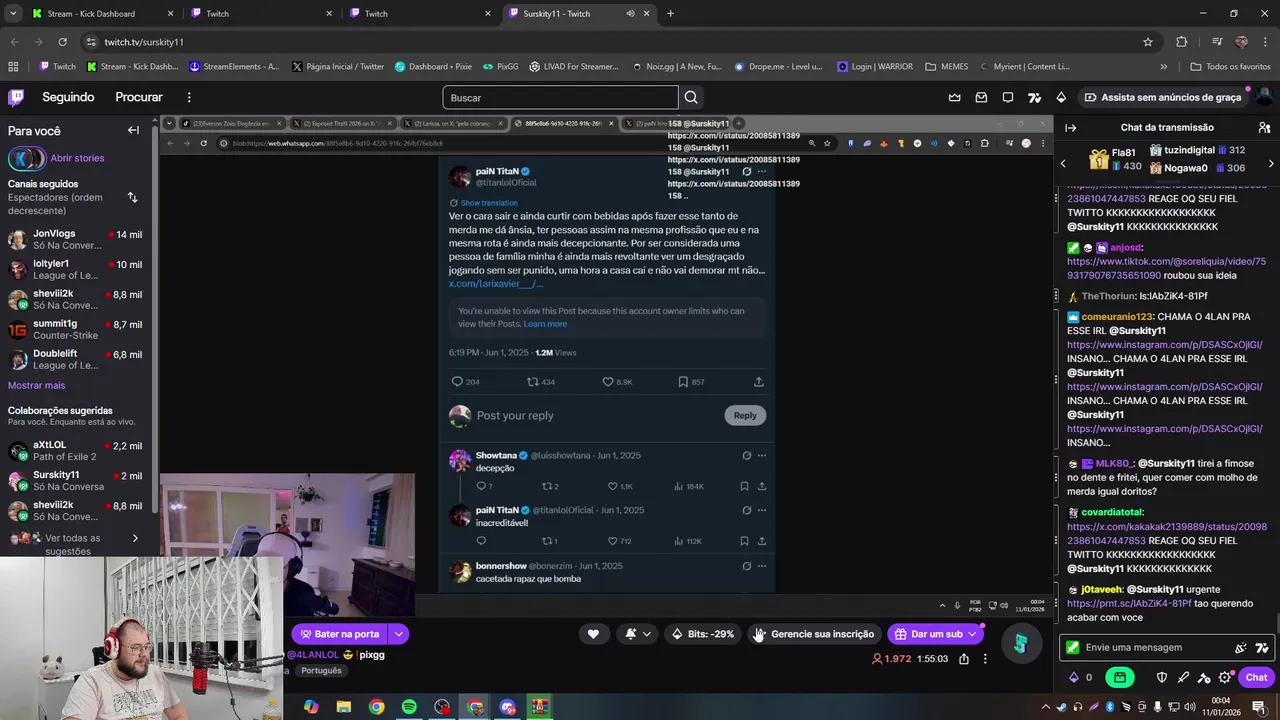Open StreamElements bookmark
The image size is (1280, 720).
[233, 67]
